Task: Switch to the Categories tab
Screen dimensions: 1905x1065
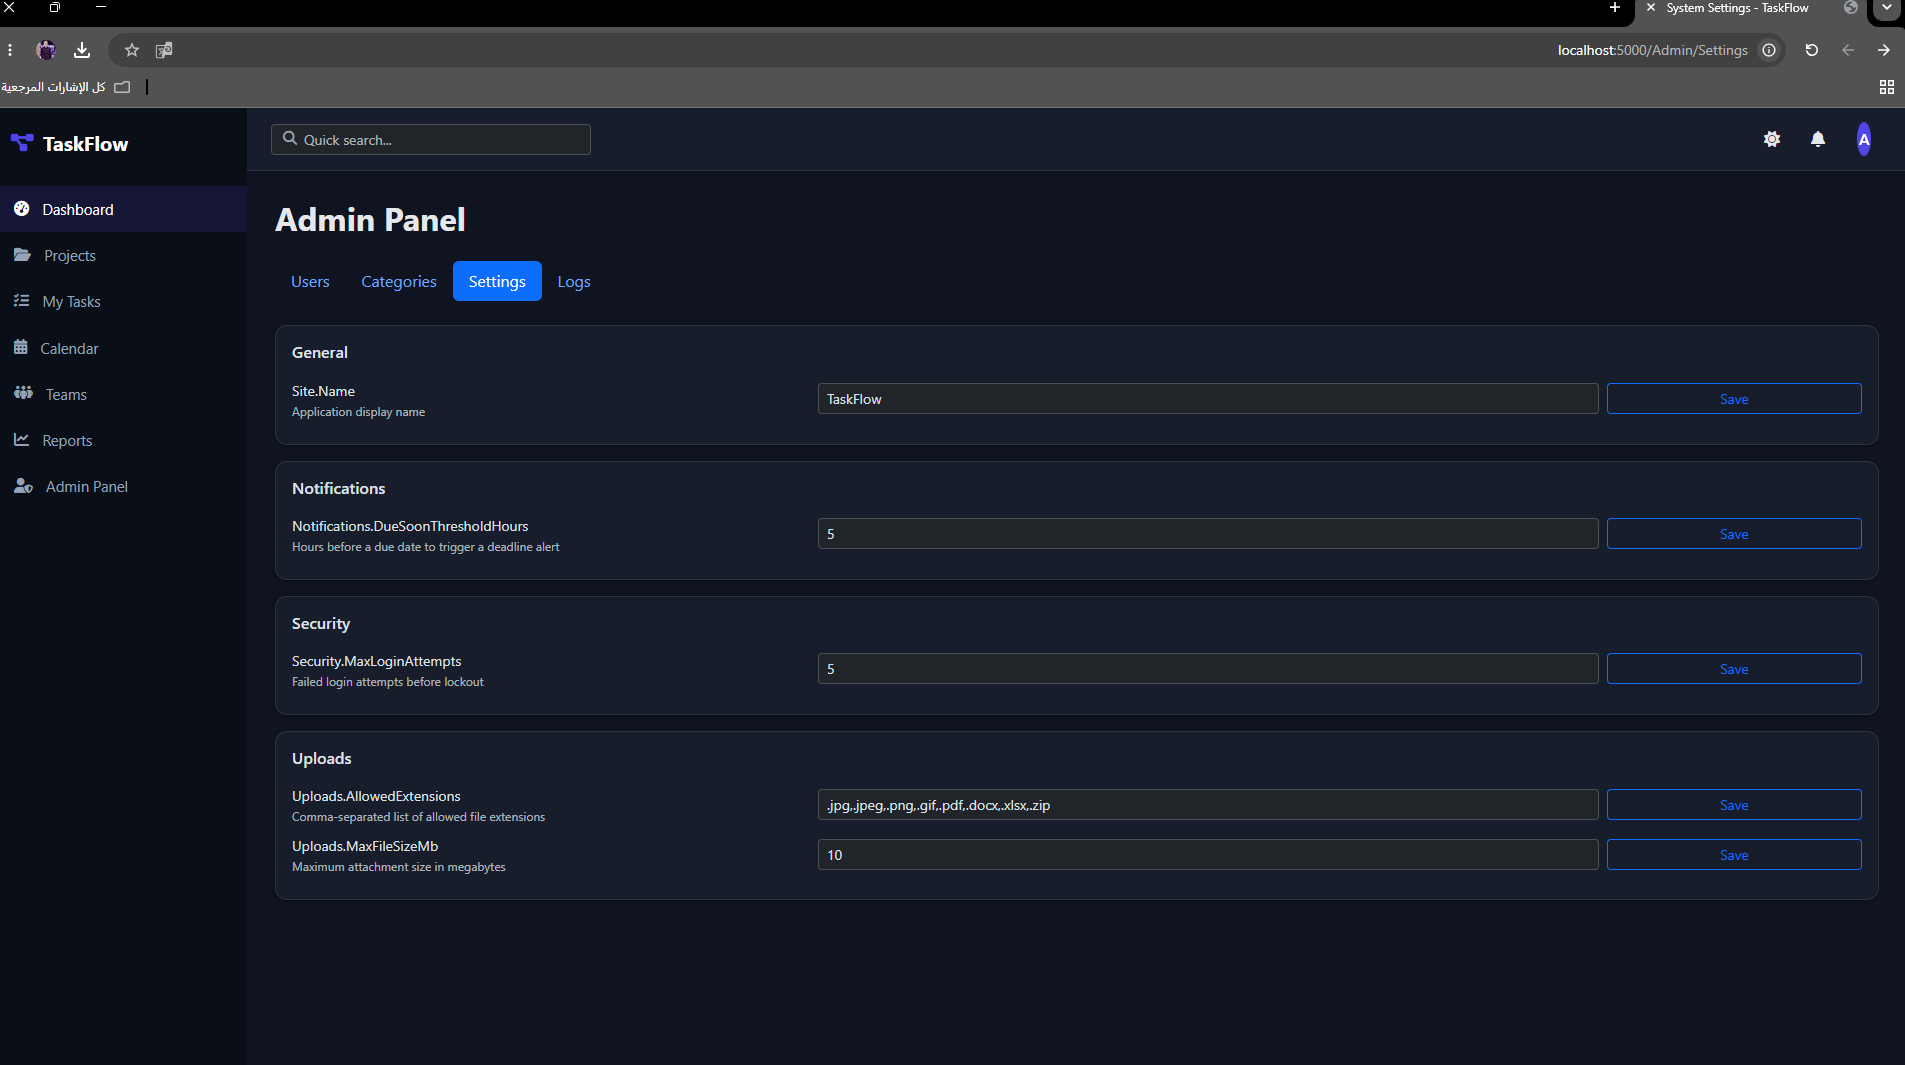Action: click(399, 281)
